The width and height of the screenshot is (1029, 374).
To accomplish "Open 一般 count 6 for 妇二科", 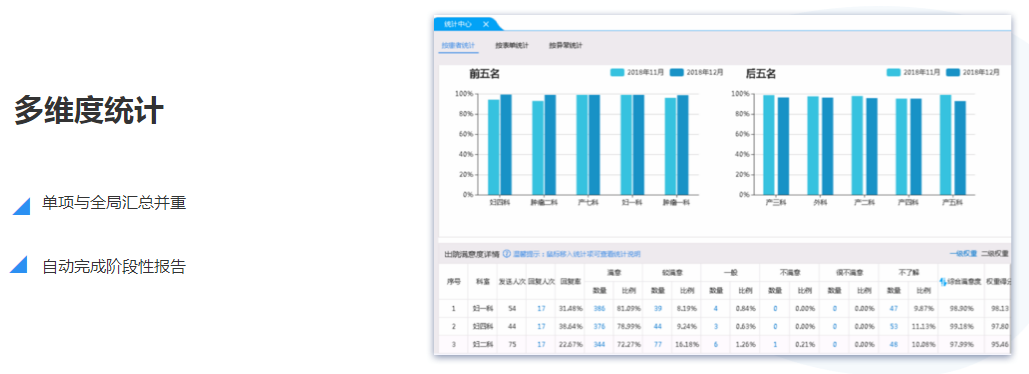I will (x=716, y=344).
